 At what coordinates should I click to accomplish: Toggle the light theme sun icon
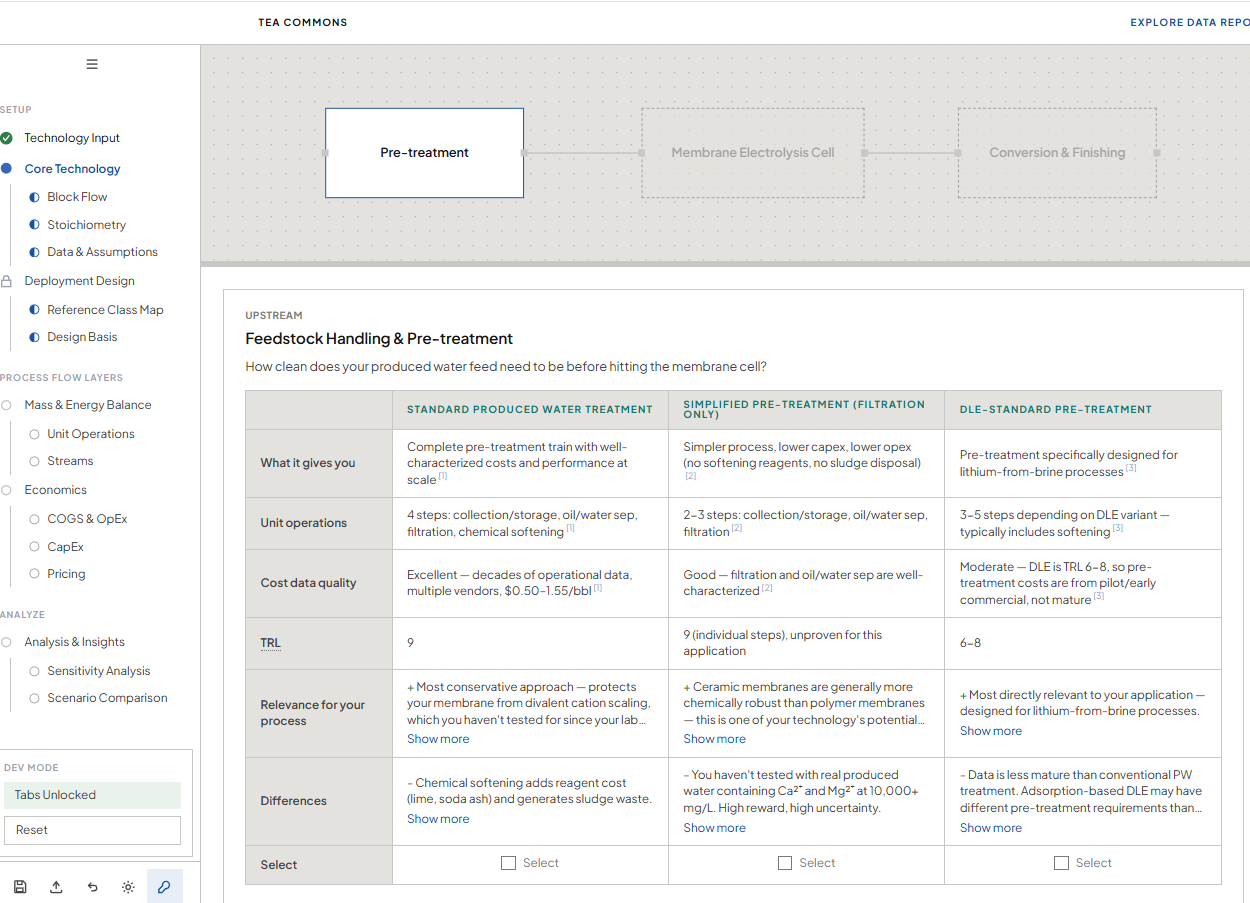pos(128,887)
